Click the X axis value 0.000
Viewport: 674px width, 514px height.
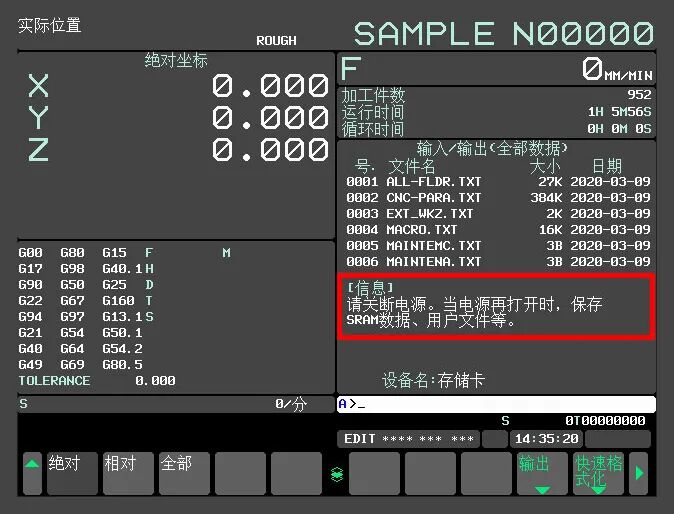270,86
